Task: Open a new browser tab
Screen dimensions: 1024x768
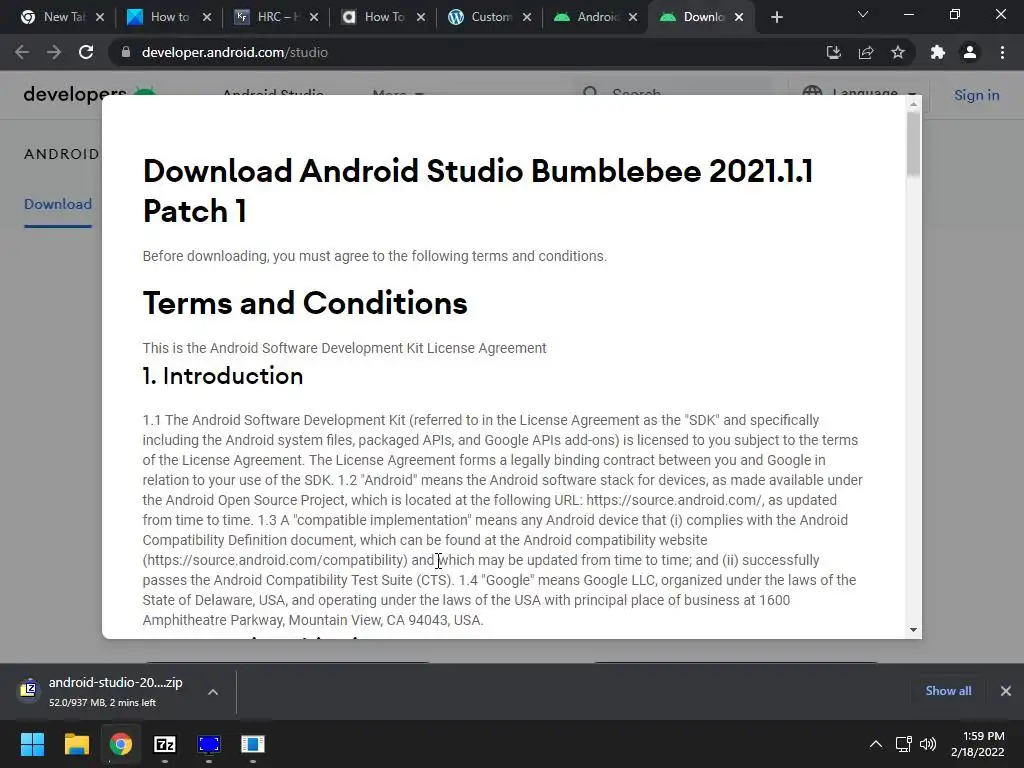Action: click(x=776, y=17)
